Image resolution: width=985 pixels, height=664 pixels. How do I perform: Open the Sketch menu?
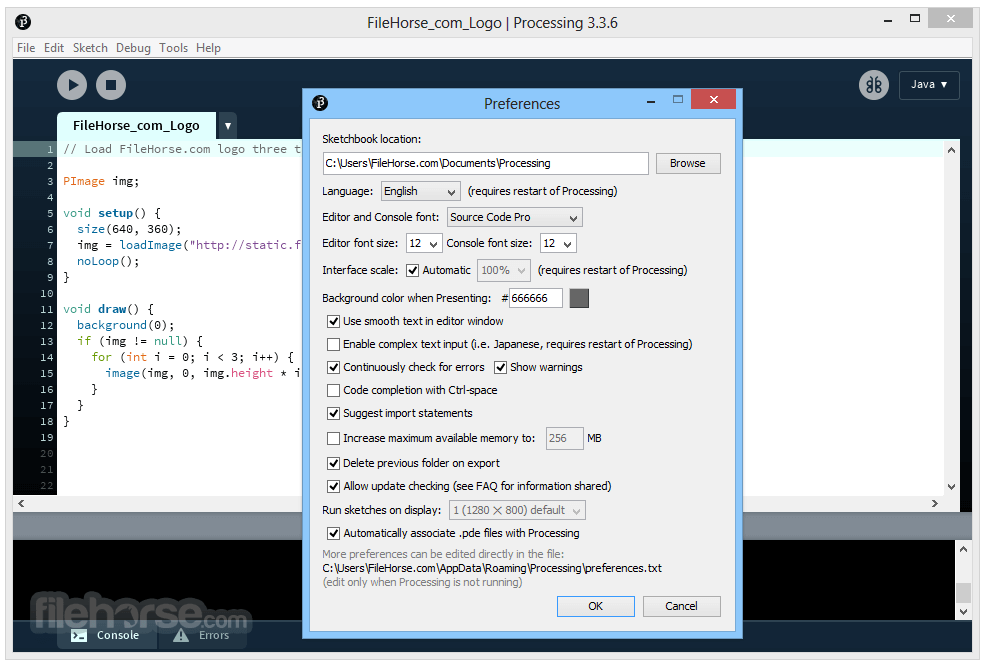(90, 48)
